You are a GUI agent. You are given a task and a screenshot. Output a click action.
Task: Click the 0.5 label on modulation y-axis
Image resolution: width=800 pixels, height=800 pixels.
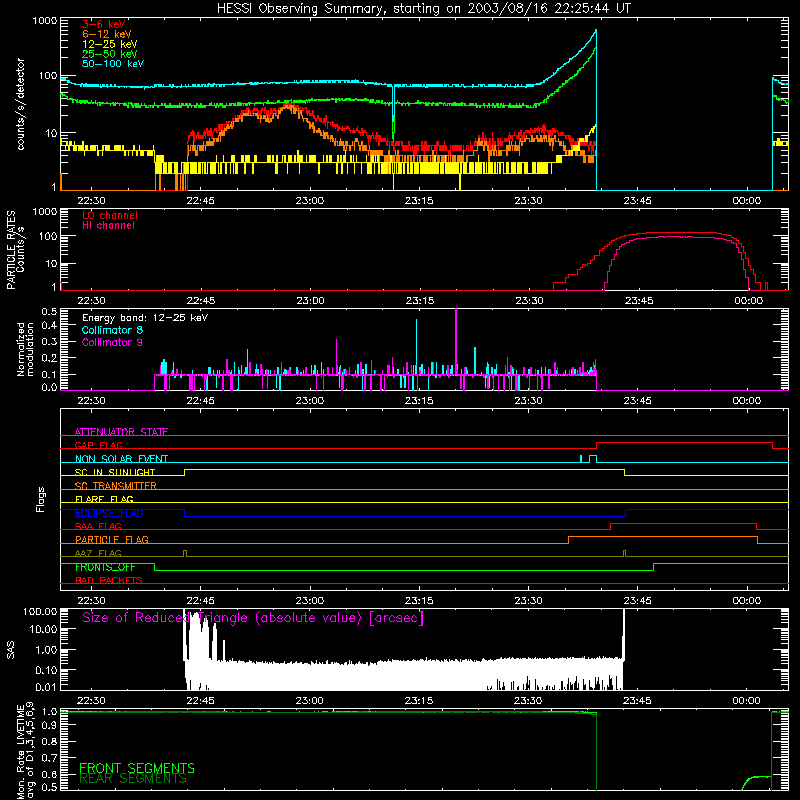tap(49, 311)
